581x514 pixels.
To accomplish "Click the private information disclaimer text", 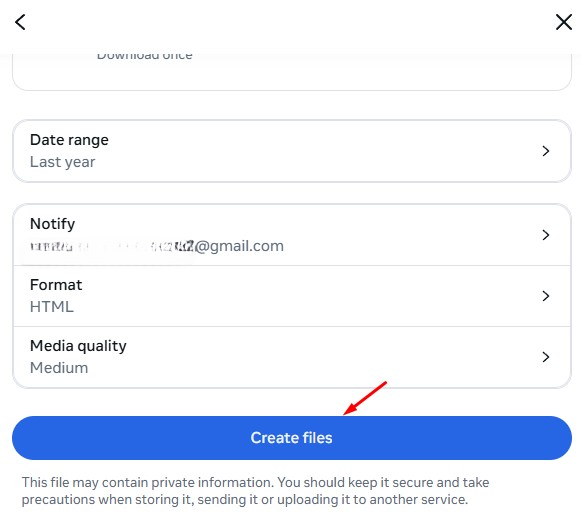I will [x=255, y=491].
